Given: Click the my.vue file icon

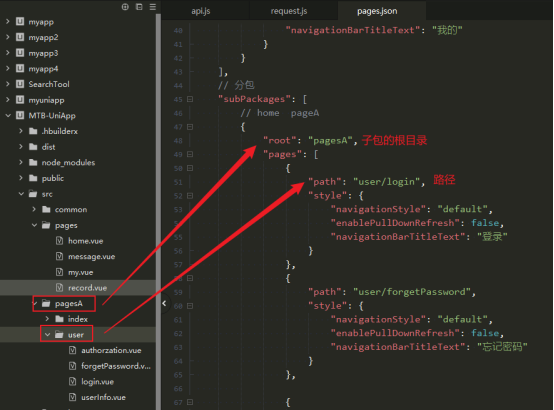Looking at the screenshot, I should click(x=60, y=272).
